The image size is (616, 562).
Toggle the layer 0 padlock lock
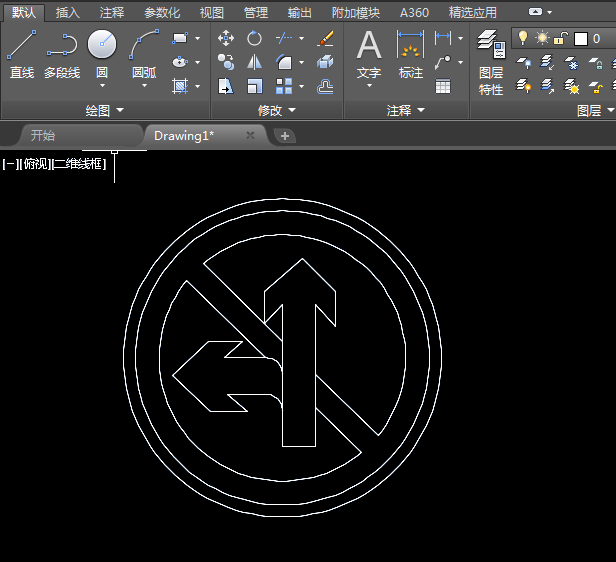click(561, 38)
